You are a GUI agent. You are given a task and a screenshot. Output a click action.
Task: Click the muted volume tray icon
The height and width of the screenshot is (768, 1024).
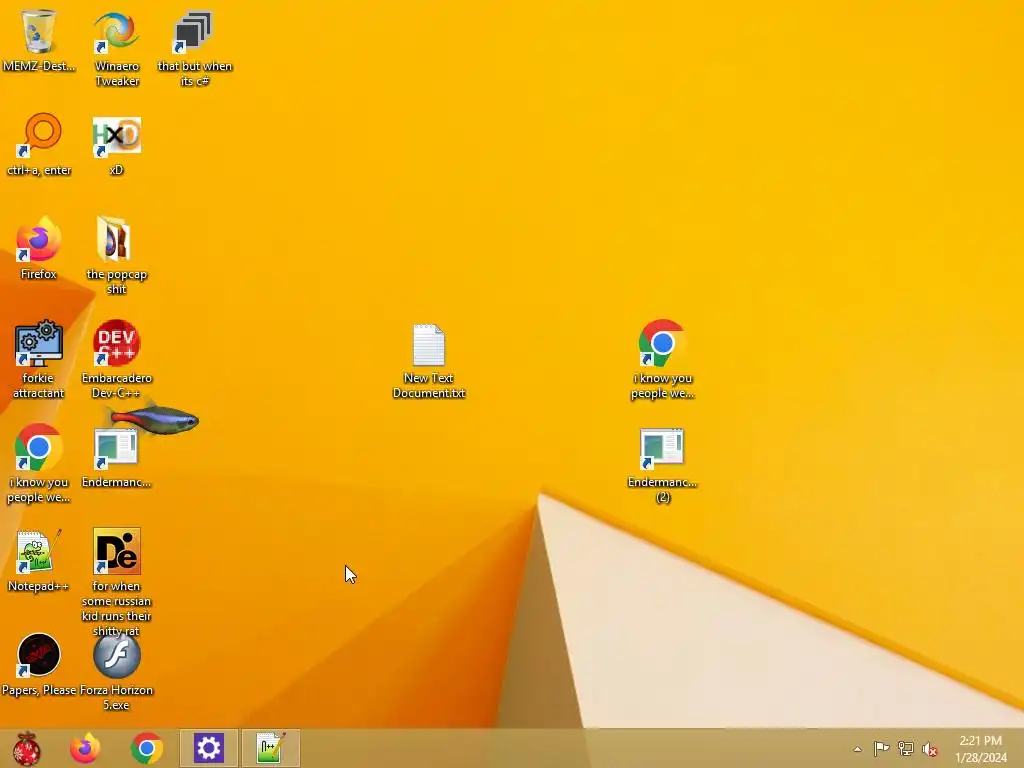pos(930,749)
